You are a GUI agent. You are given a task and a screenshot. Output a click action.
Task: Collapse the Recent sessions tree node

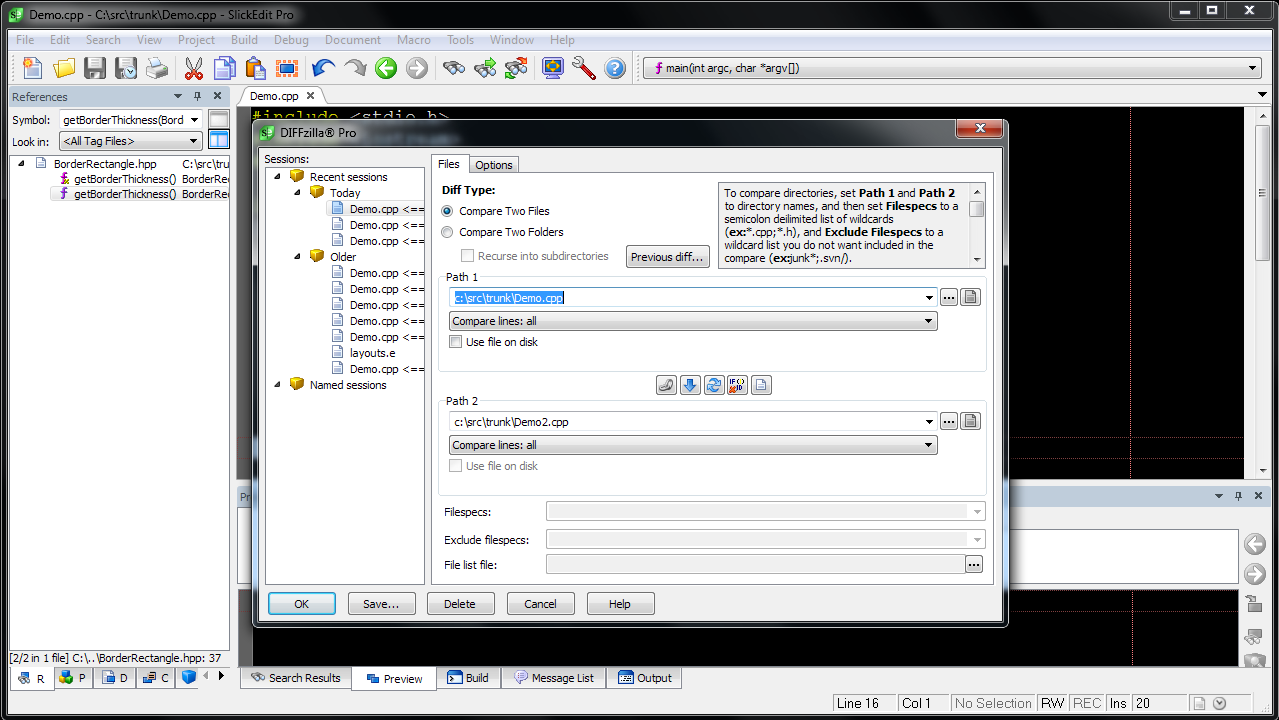pos(275,177)
